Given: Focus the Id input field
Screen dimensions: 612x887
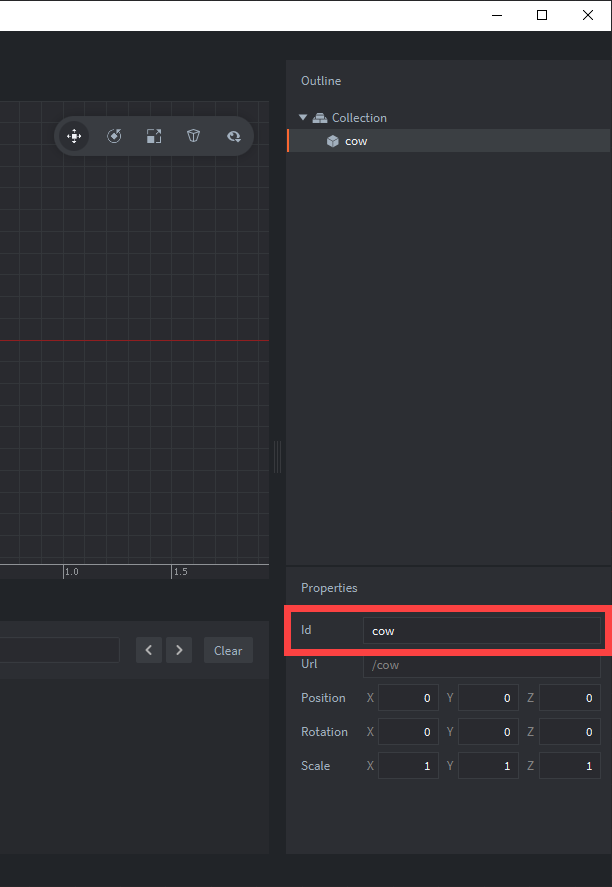Looking at the screenshot, I should coord(482,631).
